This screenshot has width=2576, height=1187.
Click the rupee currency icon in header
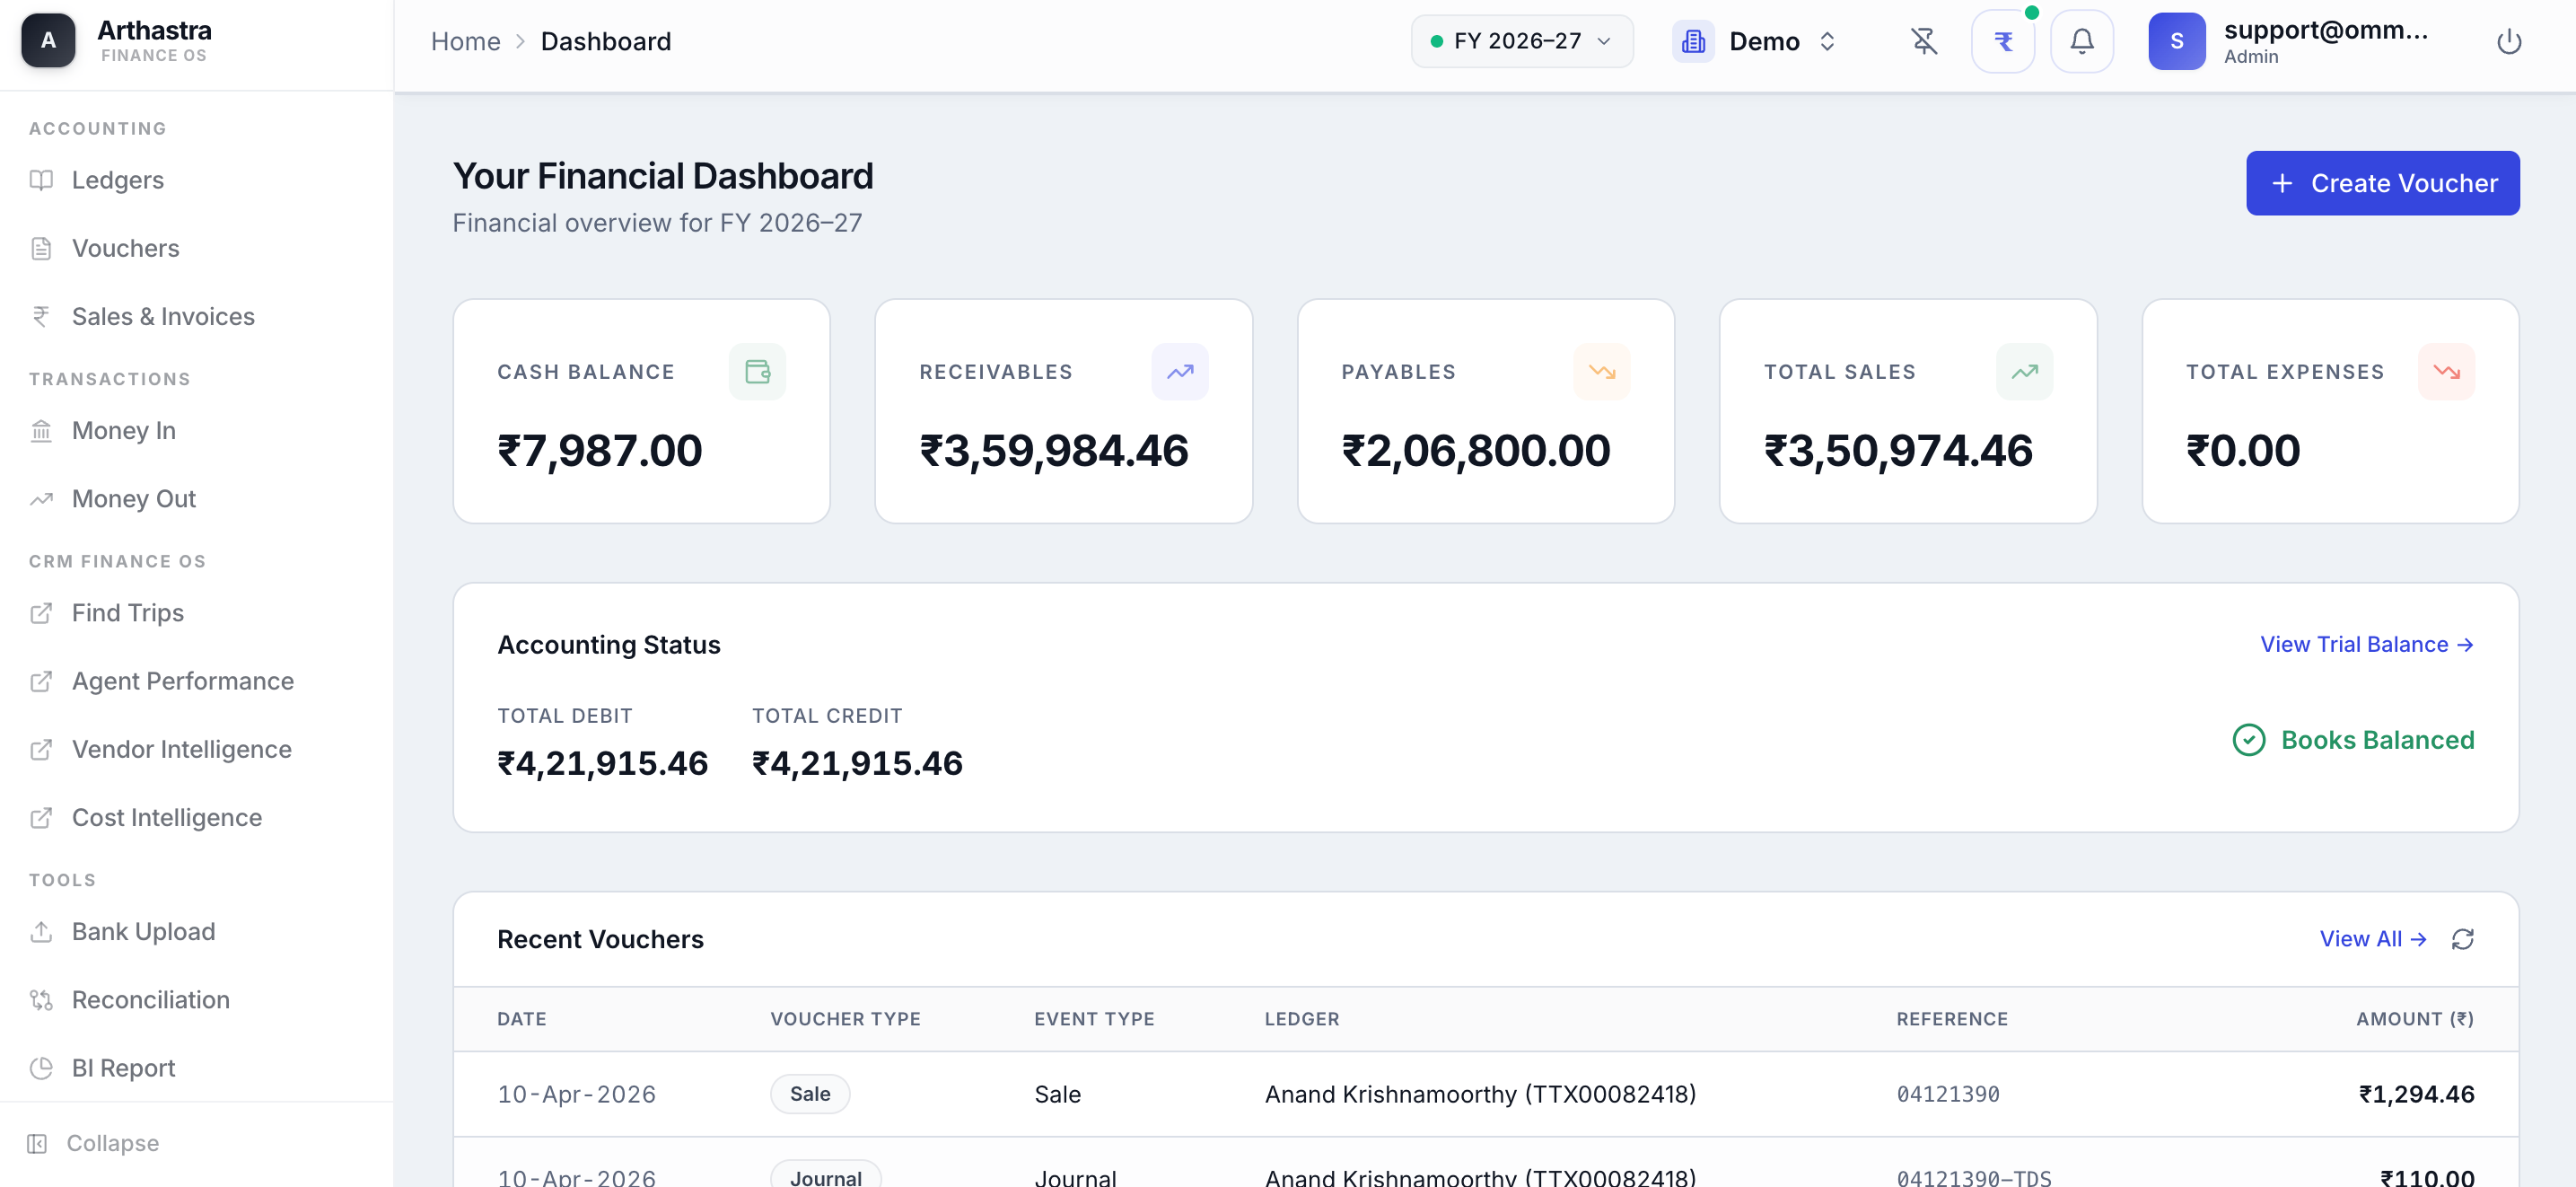click(x=2002, y=41)
